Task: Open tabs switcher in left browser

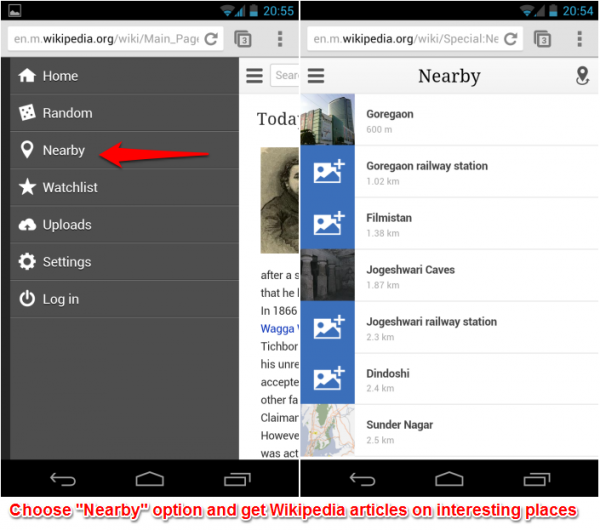Action: tap(243, 39)
